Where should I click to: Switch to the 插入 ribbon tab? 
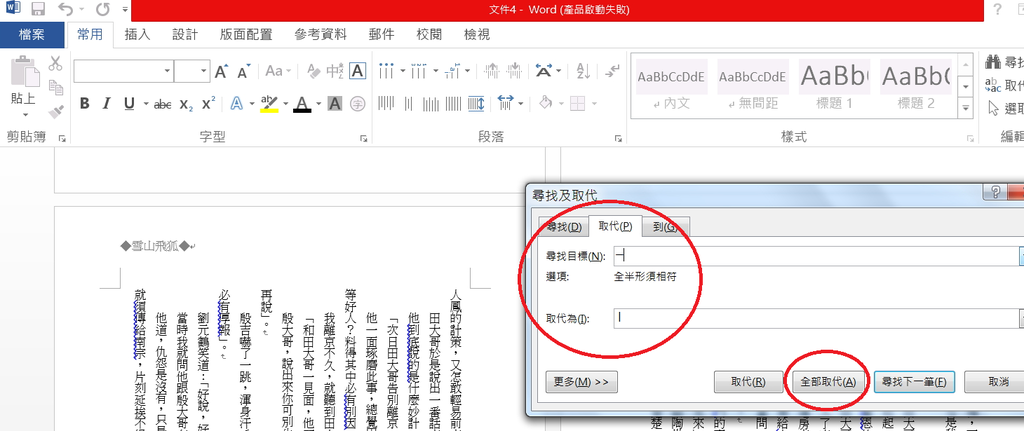(137, 35)
